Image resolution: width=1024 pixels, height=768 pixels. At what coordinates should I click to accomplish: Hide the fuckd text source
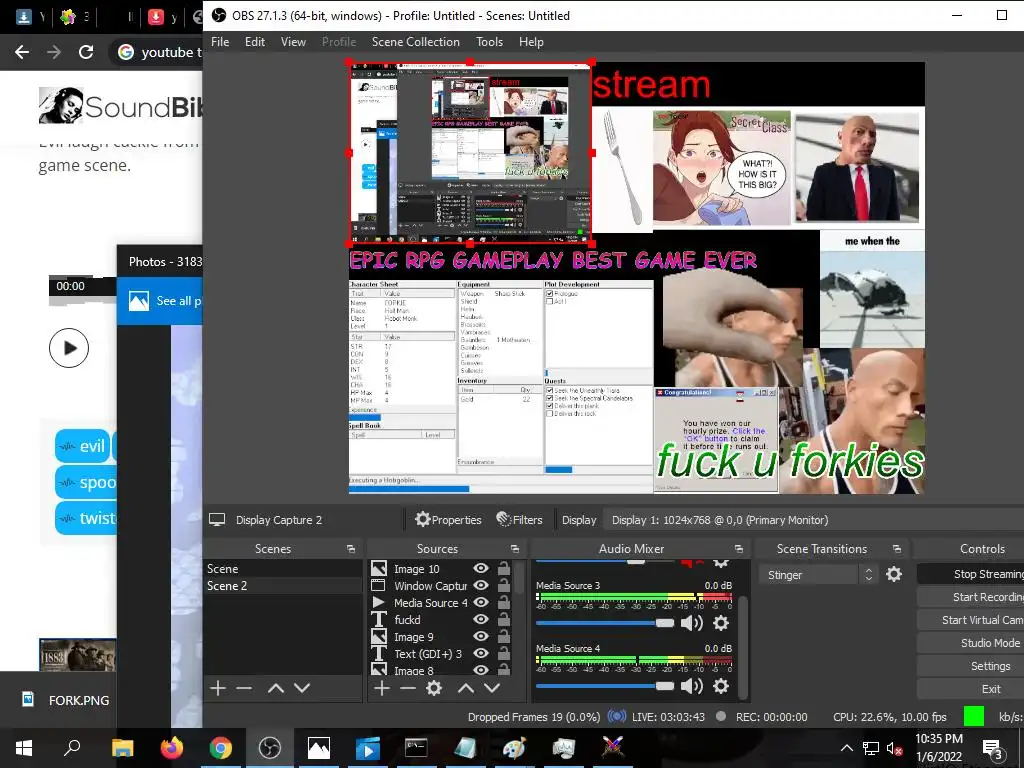[x=481, y=619]
